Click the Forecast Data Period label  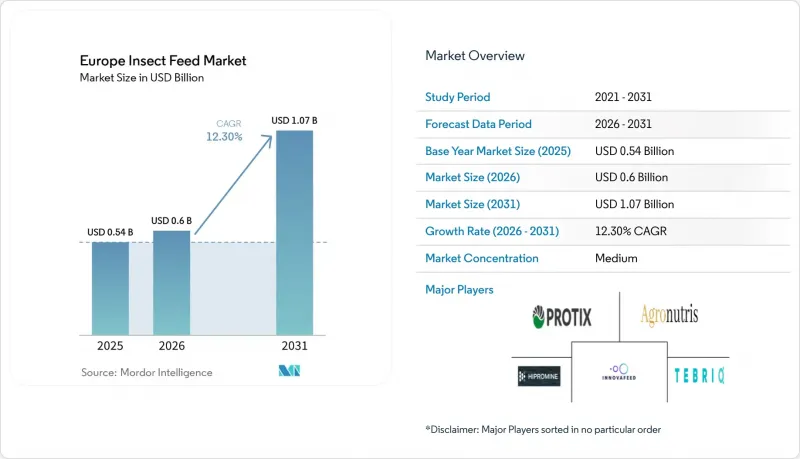[478, 124]
